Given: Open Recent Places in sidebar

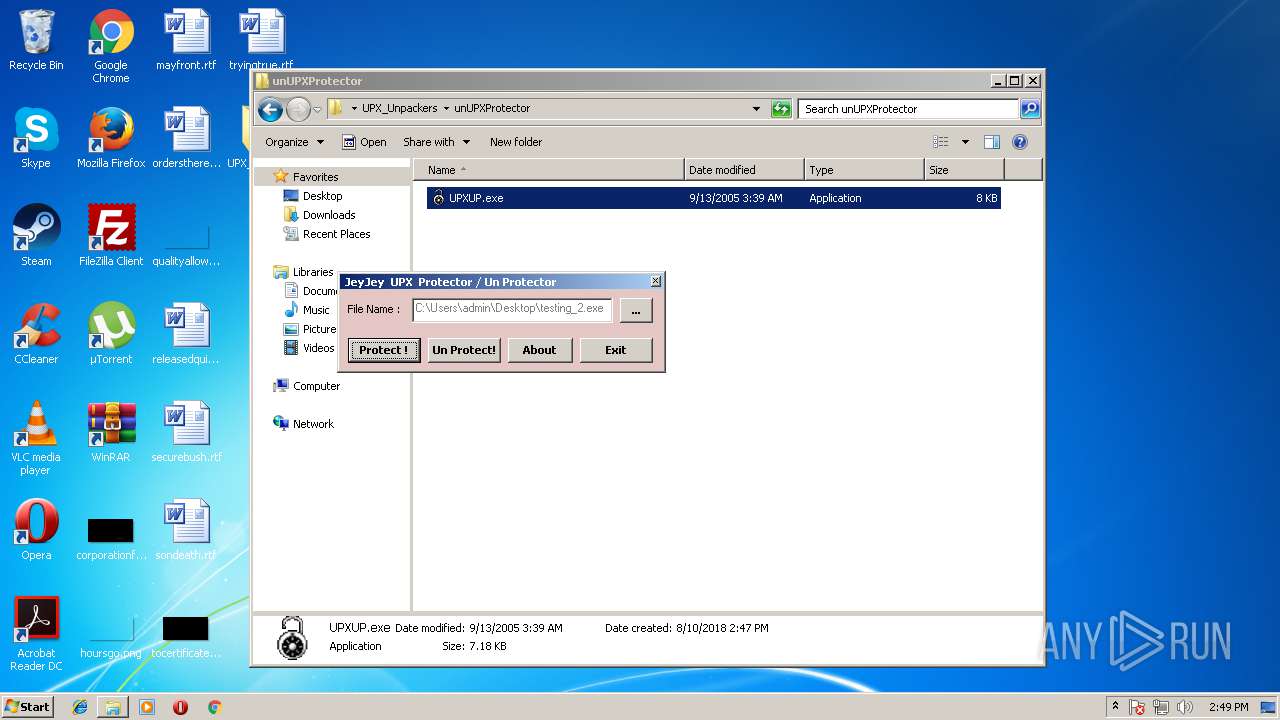Looking at the screenshot, I should click(x=336, y=234).
